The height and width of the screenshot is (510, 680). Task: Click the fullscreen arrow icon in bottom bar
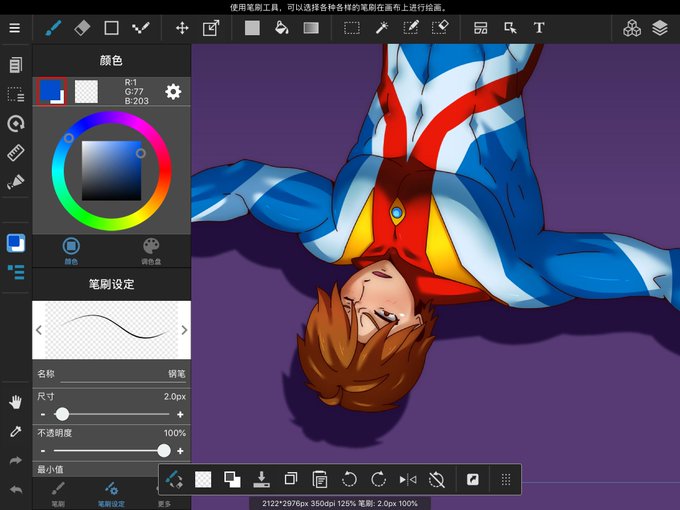click(x=472, y=479)
